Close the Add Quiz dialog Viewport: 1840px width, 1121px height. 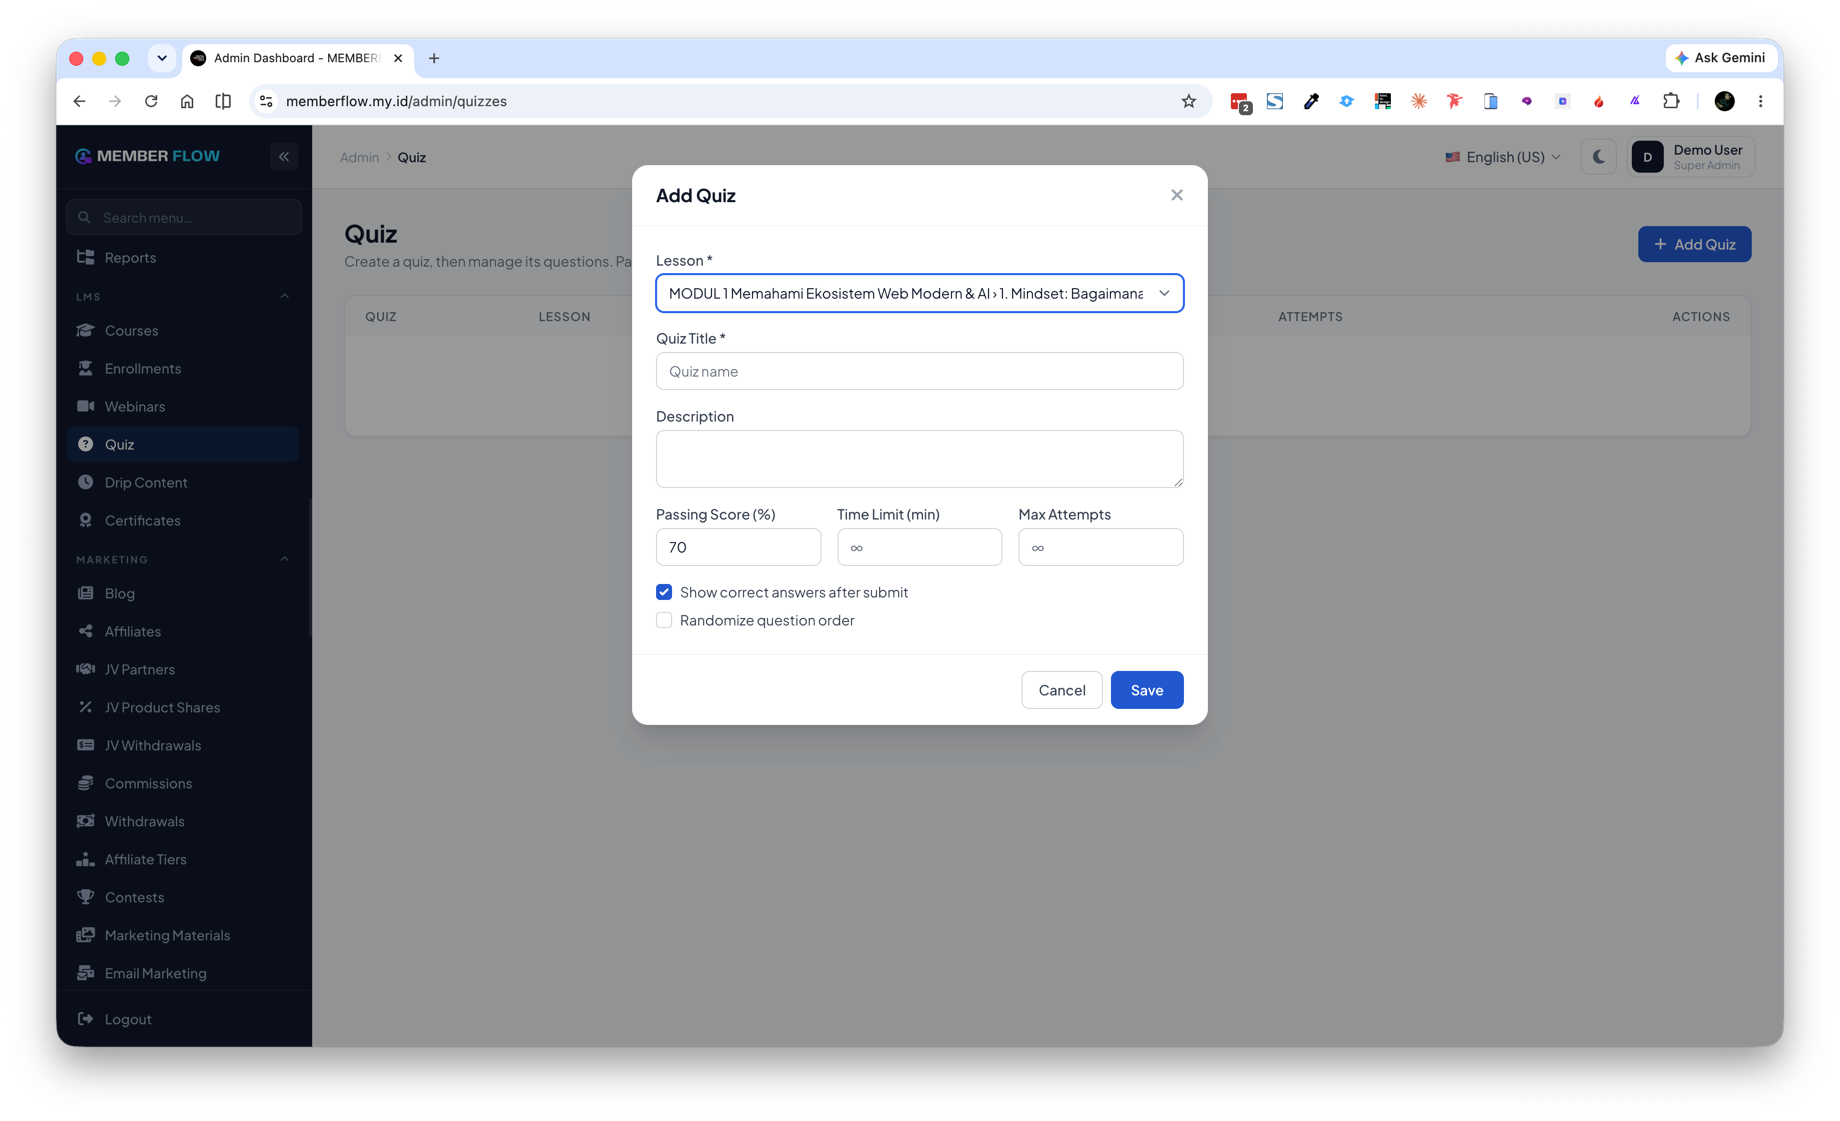click(x=1176, y=195)
